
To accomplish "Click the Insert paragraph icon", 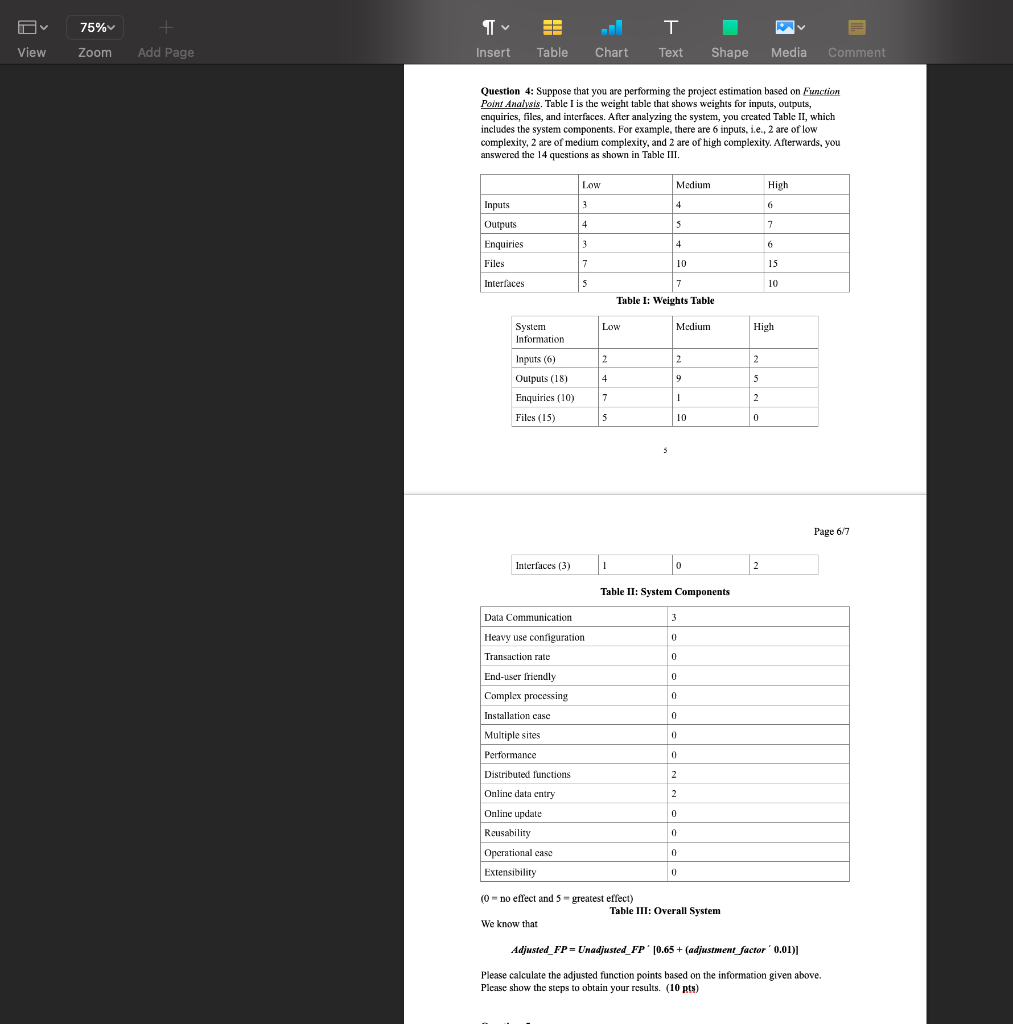I will pos(487,26).
